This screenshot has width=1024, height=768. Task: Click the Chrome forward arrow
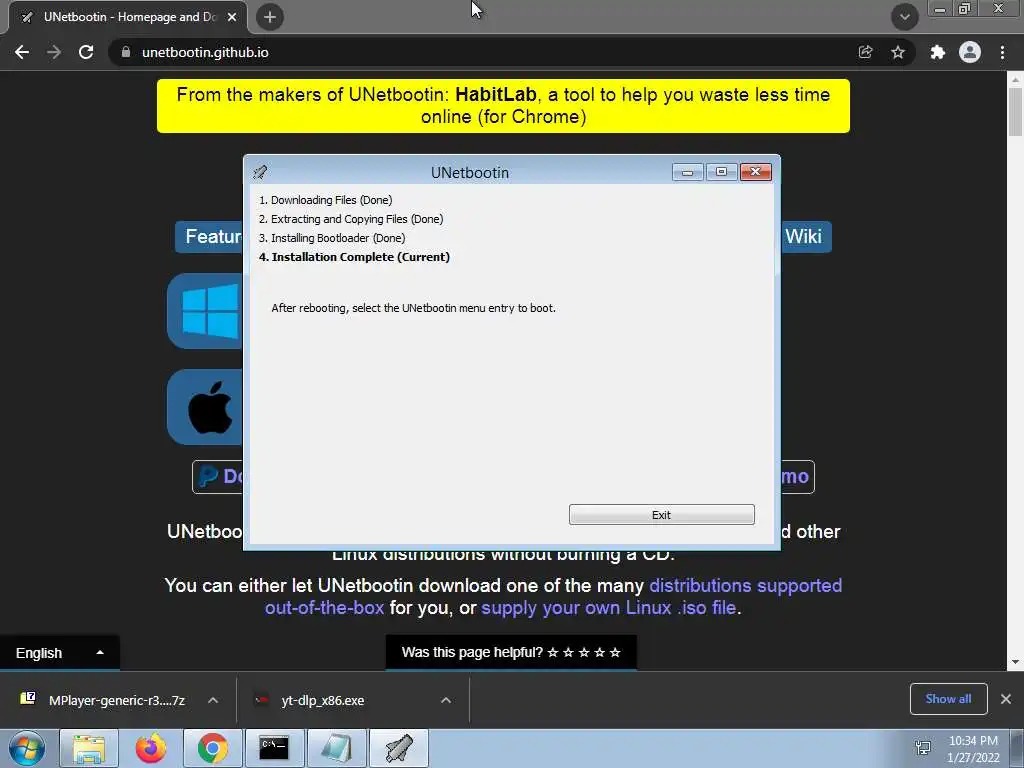coord(54,52)
